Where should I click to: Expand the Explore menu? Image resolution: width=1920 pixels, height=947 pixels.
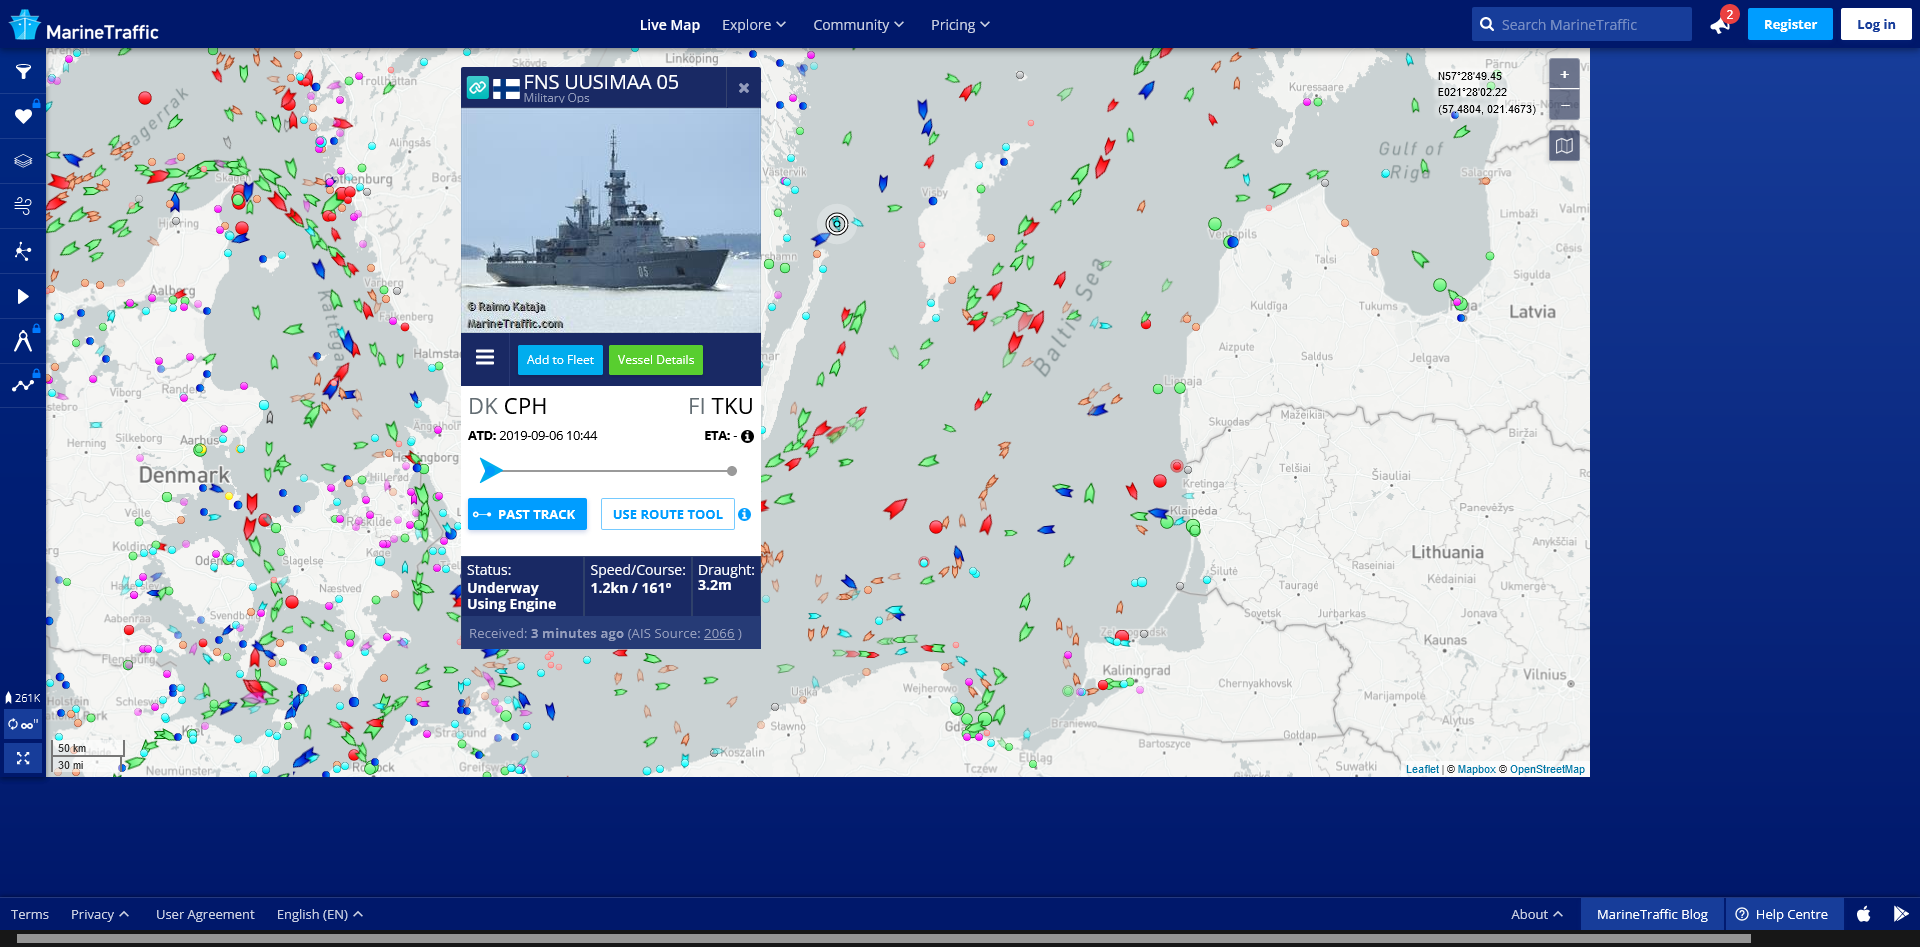754,25
